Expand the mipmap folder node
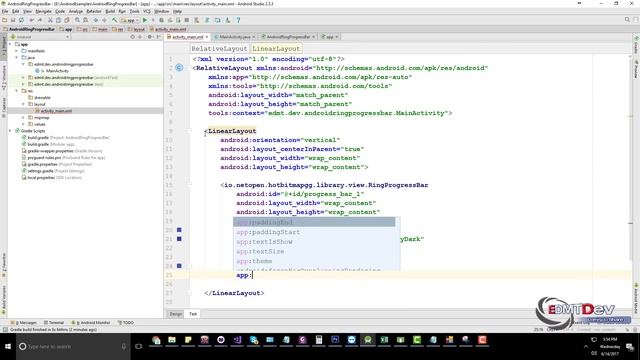Viewport: 640px width, 360px height. point(23,118)
